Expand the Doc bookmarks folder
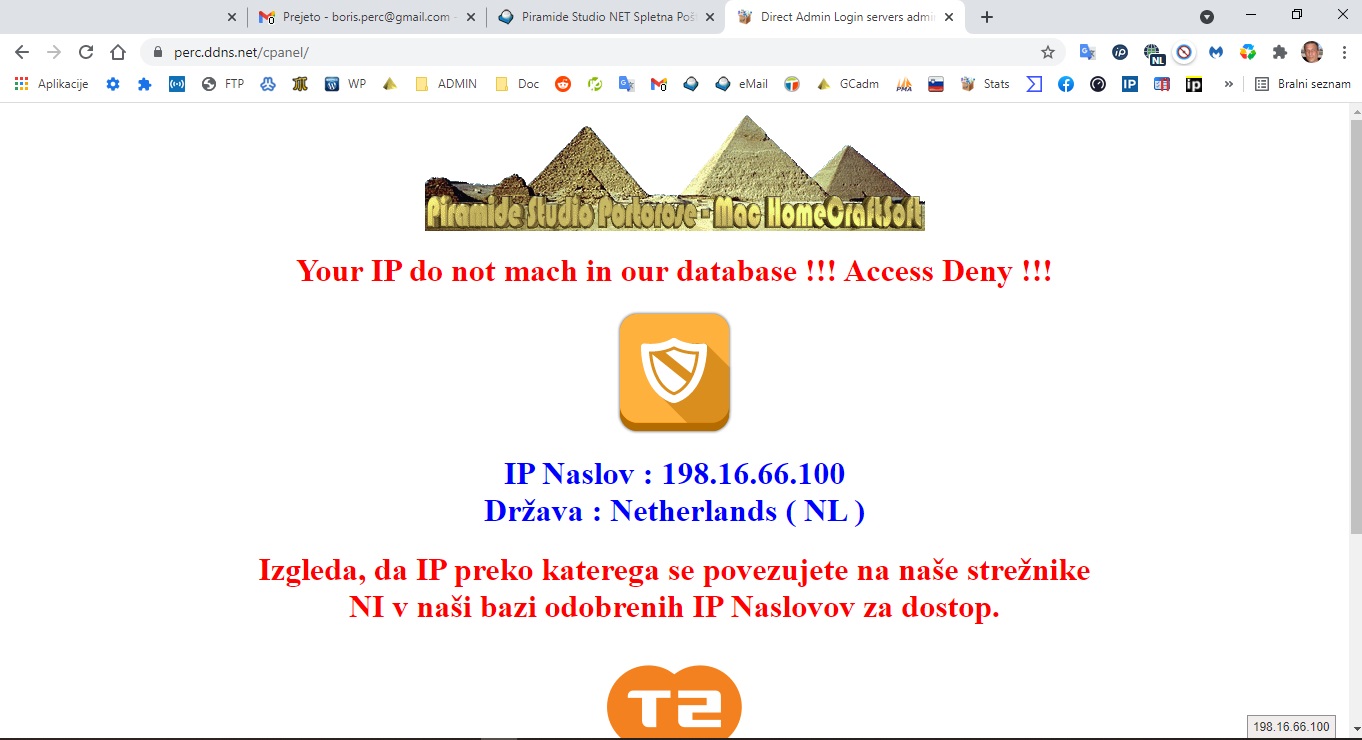 (517, 84)
